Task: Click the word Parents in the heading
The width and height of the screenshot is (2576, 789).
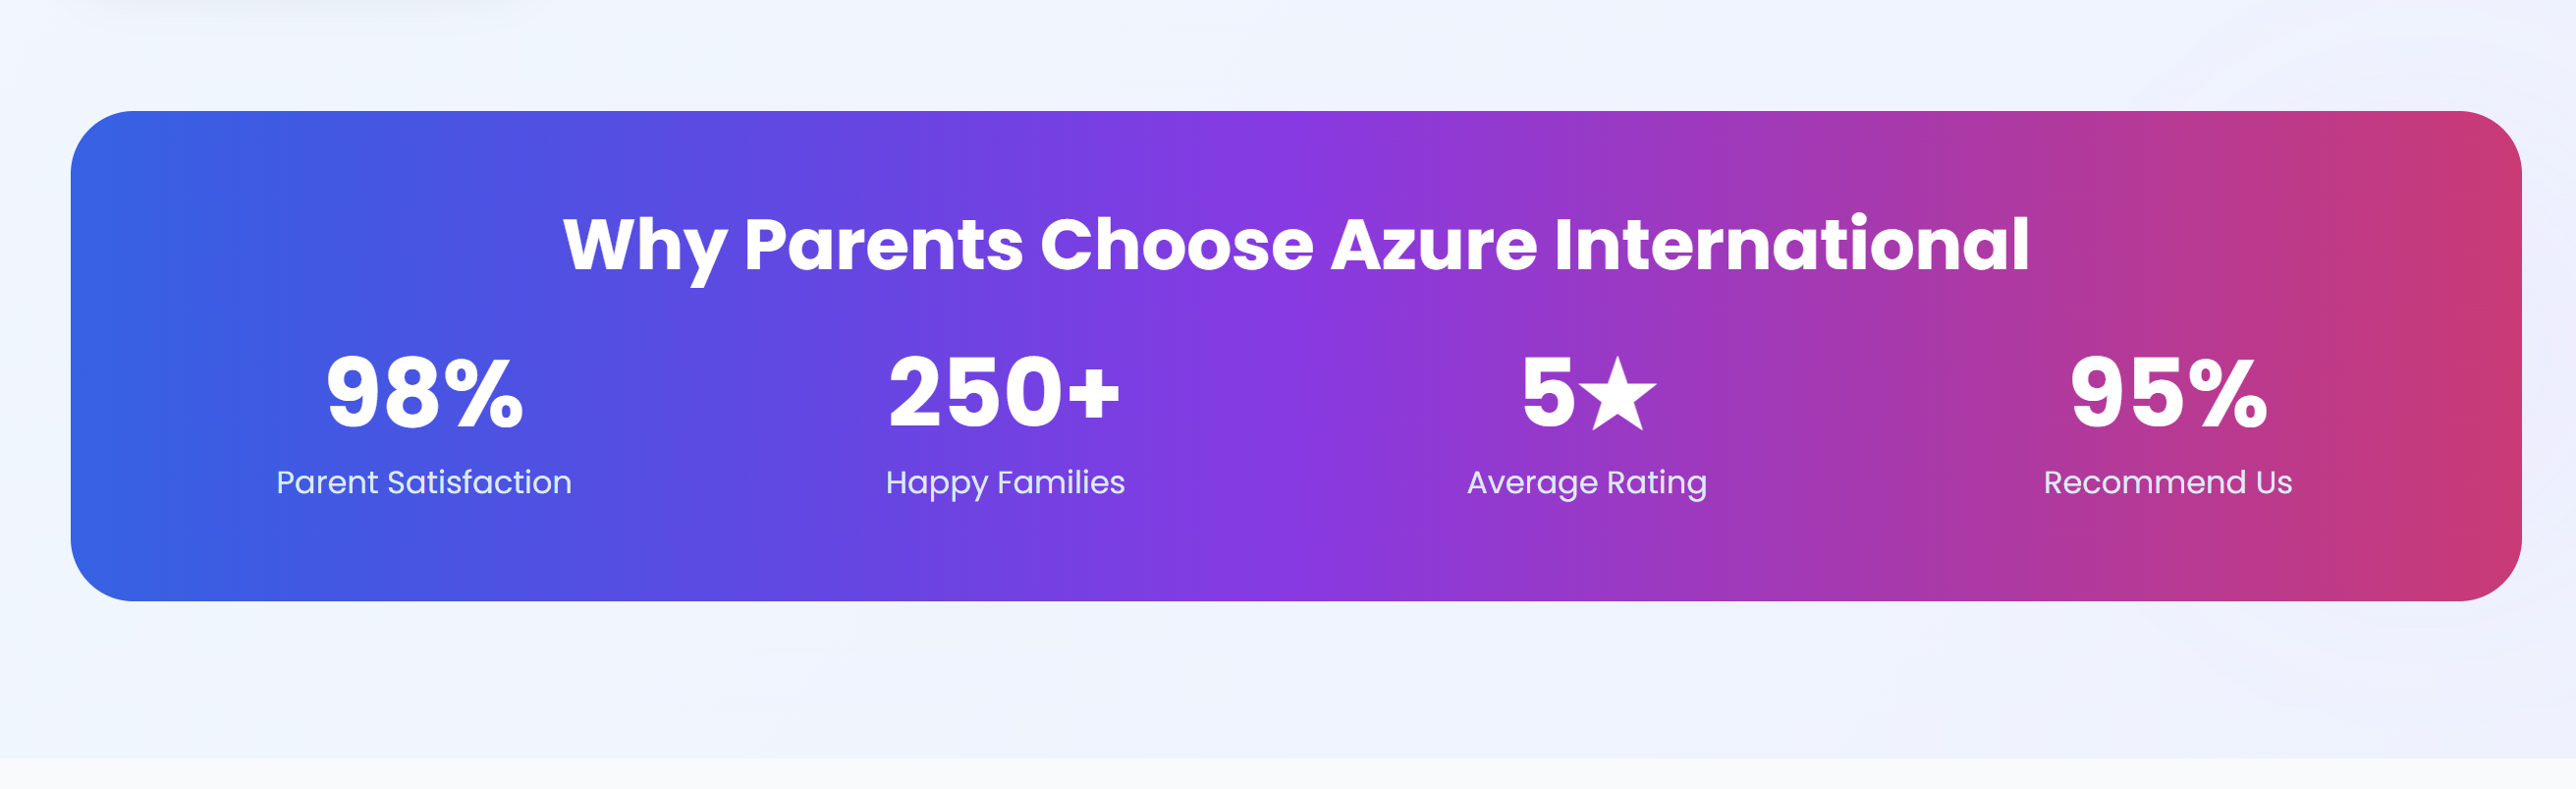Action: 883,246
